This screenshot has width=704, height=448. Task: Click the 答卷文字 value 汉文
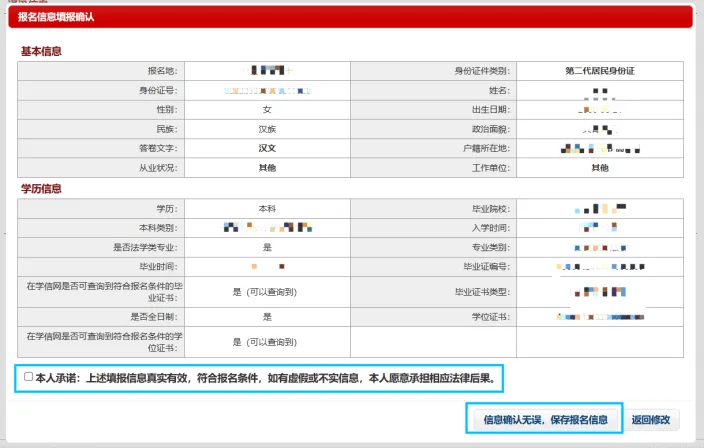pyautogui.click(x=267, y=148)
